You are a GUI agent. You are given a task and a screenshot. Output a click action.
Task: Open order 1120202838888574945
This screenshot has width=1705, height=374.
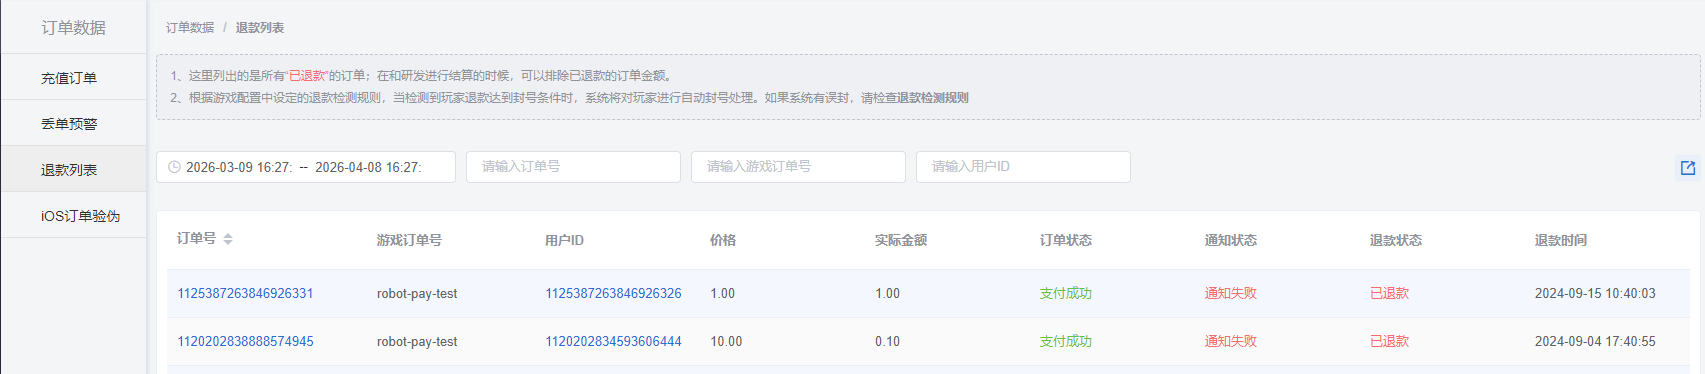coord(245,341)
